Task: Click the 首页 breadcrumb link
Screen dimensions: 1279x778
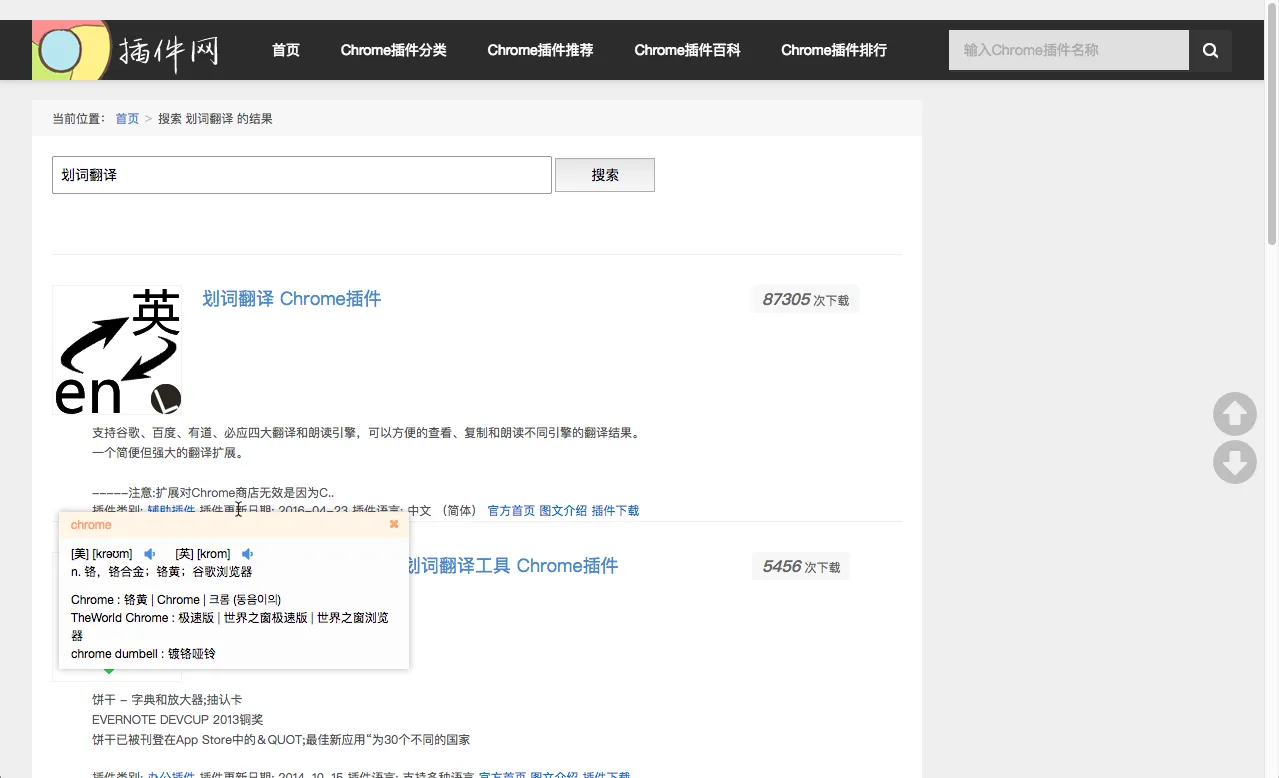Action: coord(127,118)
